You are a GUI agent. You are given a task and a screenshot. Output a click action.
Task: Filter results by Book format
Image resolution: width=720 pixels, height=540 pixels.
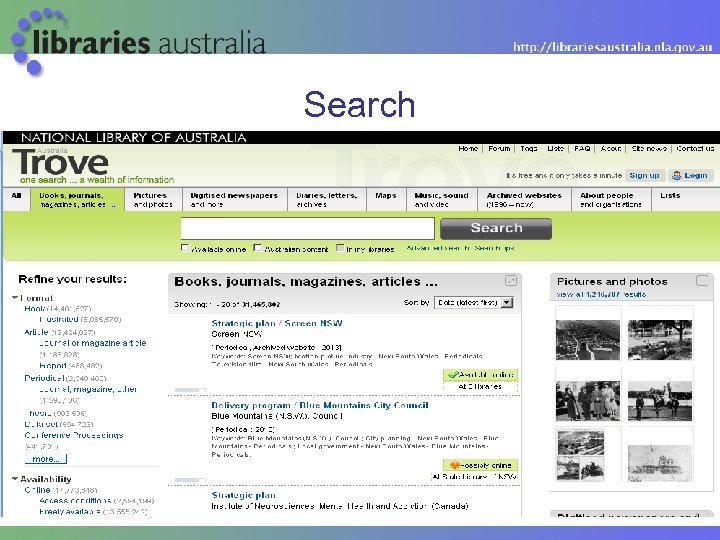[x=35, y=309]
